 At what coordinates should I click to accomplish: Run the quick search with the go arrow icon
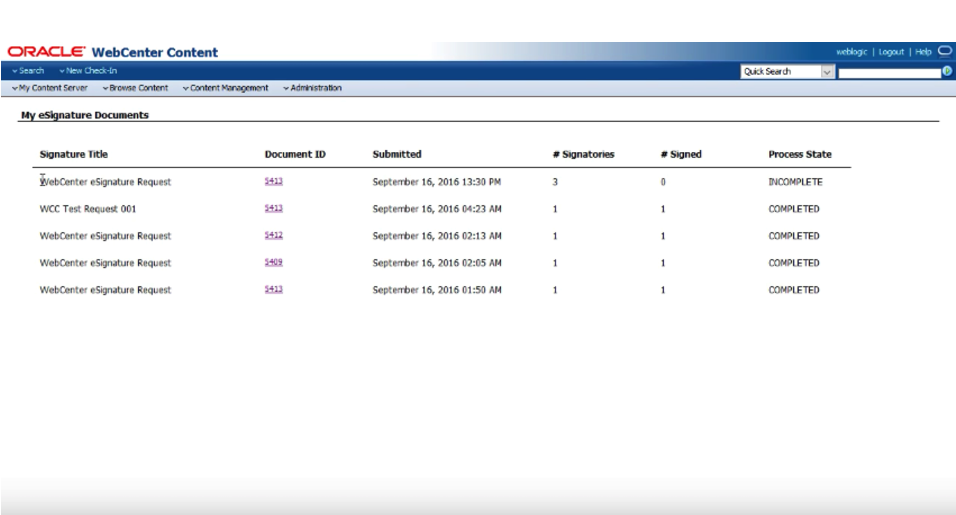(x=947, y=71)
